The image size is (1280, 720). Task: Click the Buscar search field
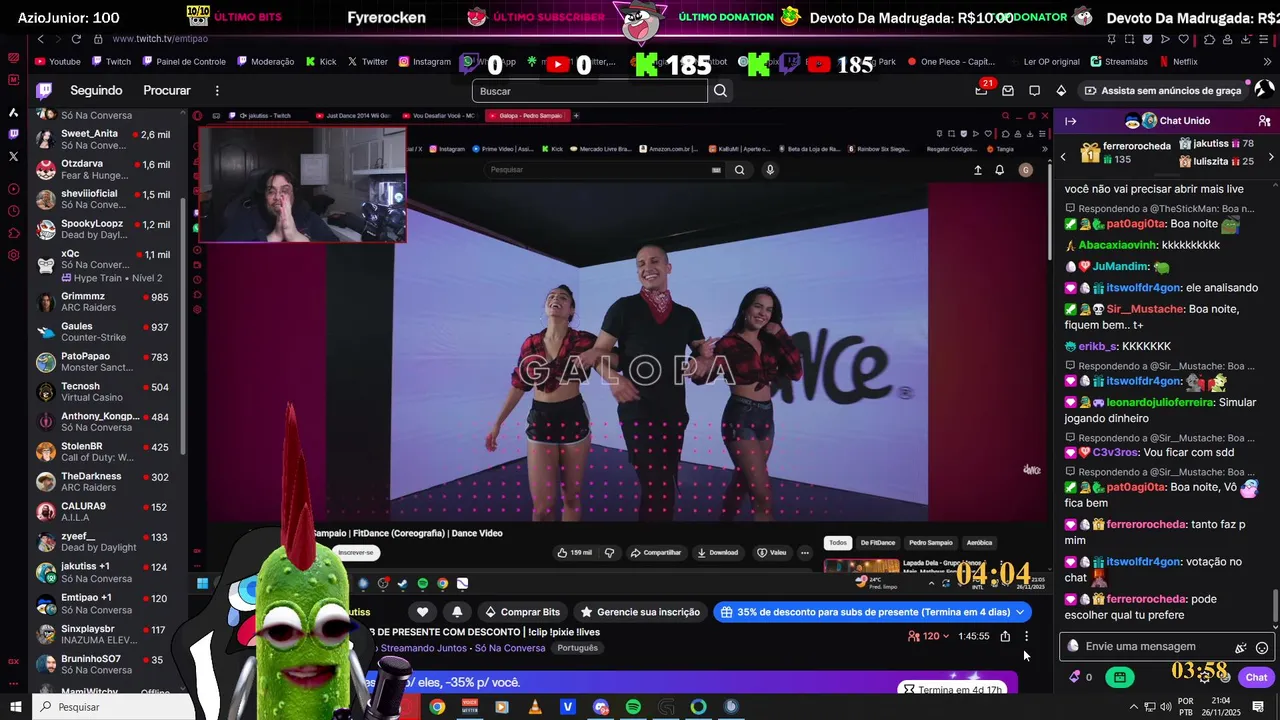tap(590, 91)
